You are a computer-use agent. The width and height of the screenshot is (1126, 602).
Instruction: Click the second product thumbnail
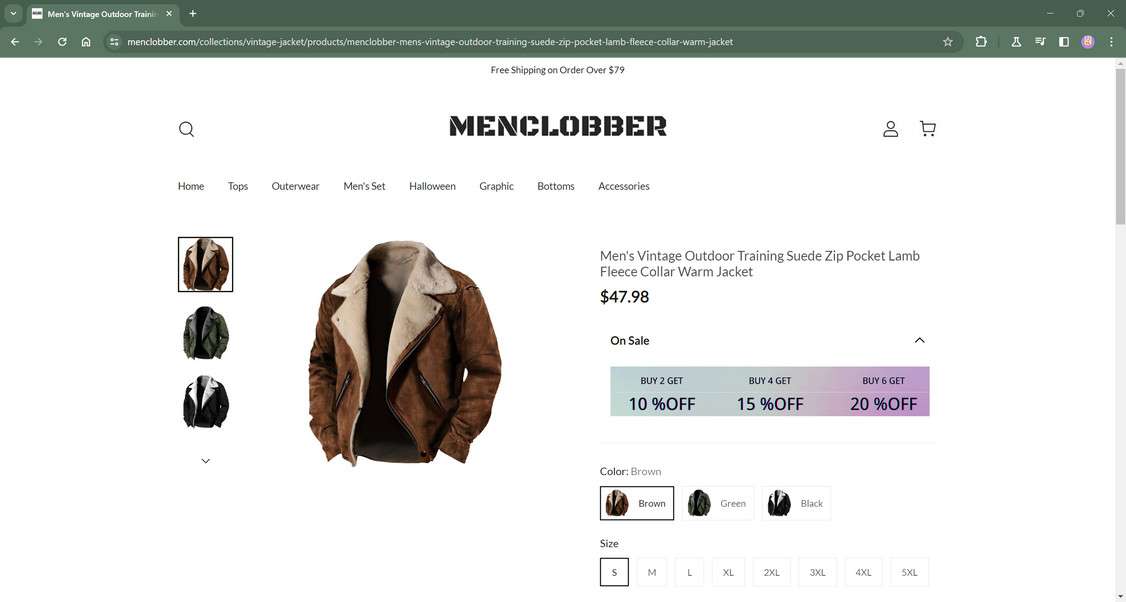(x=205, y=333)
